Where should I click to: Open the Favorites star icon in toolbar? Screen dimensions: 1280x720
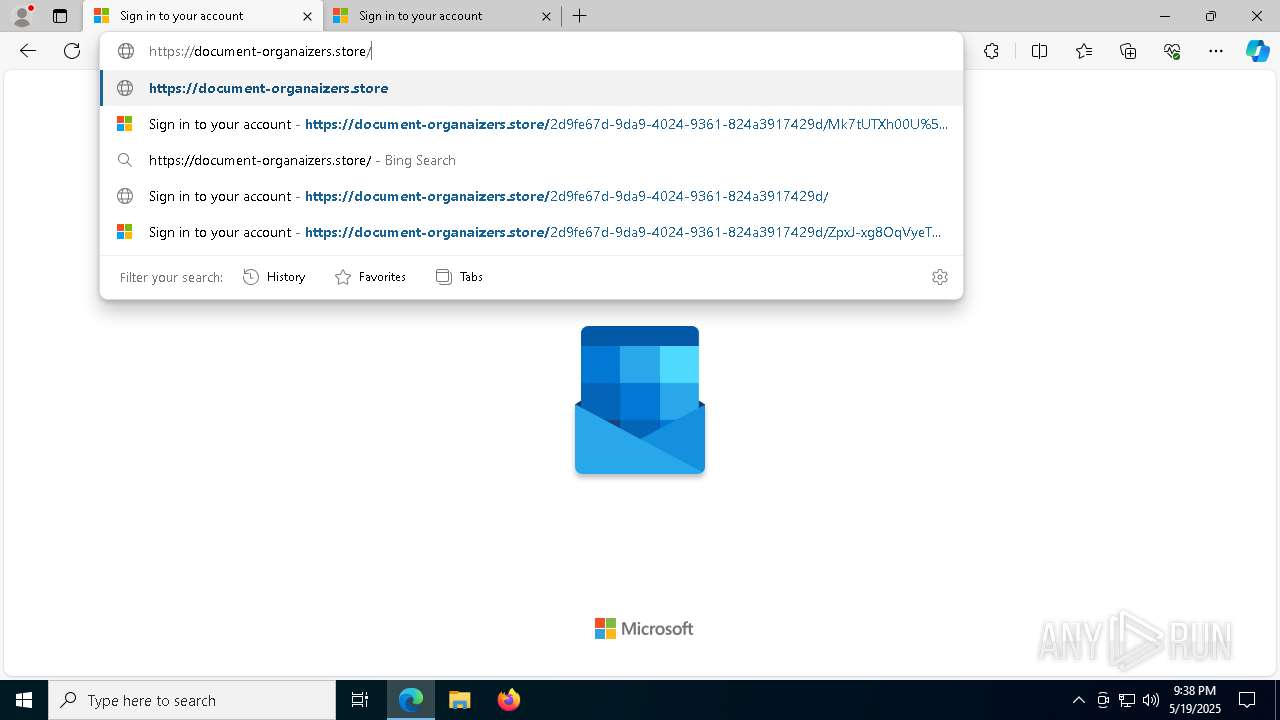(x=1084, y=51)
